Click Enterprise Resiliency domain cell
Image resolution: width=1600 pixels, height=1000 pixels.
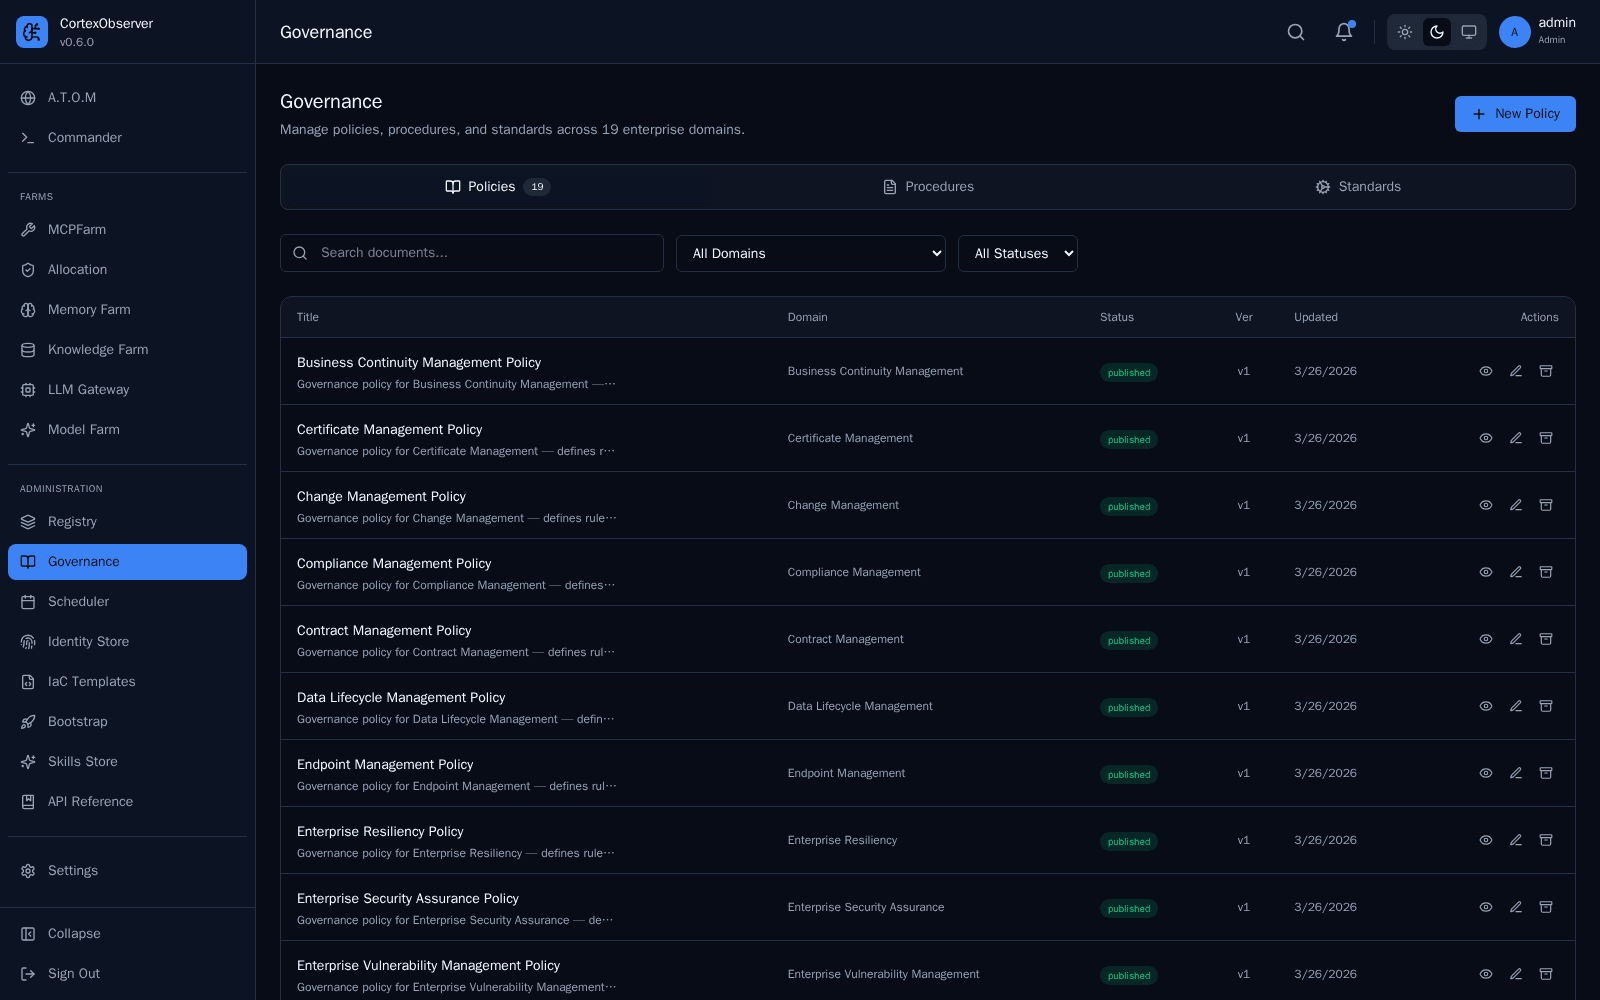point(842,840)
